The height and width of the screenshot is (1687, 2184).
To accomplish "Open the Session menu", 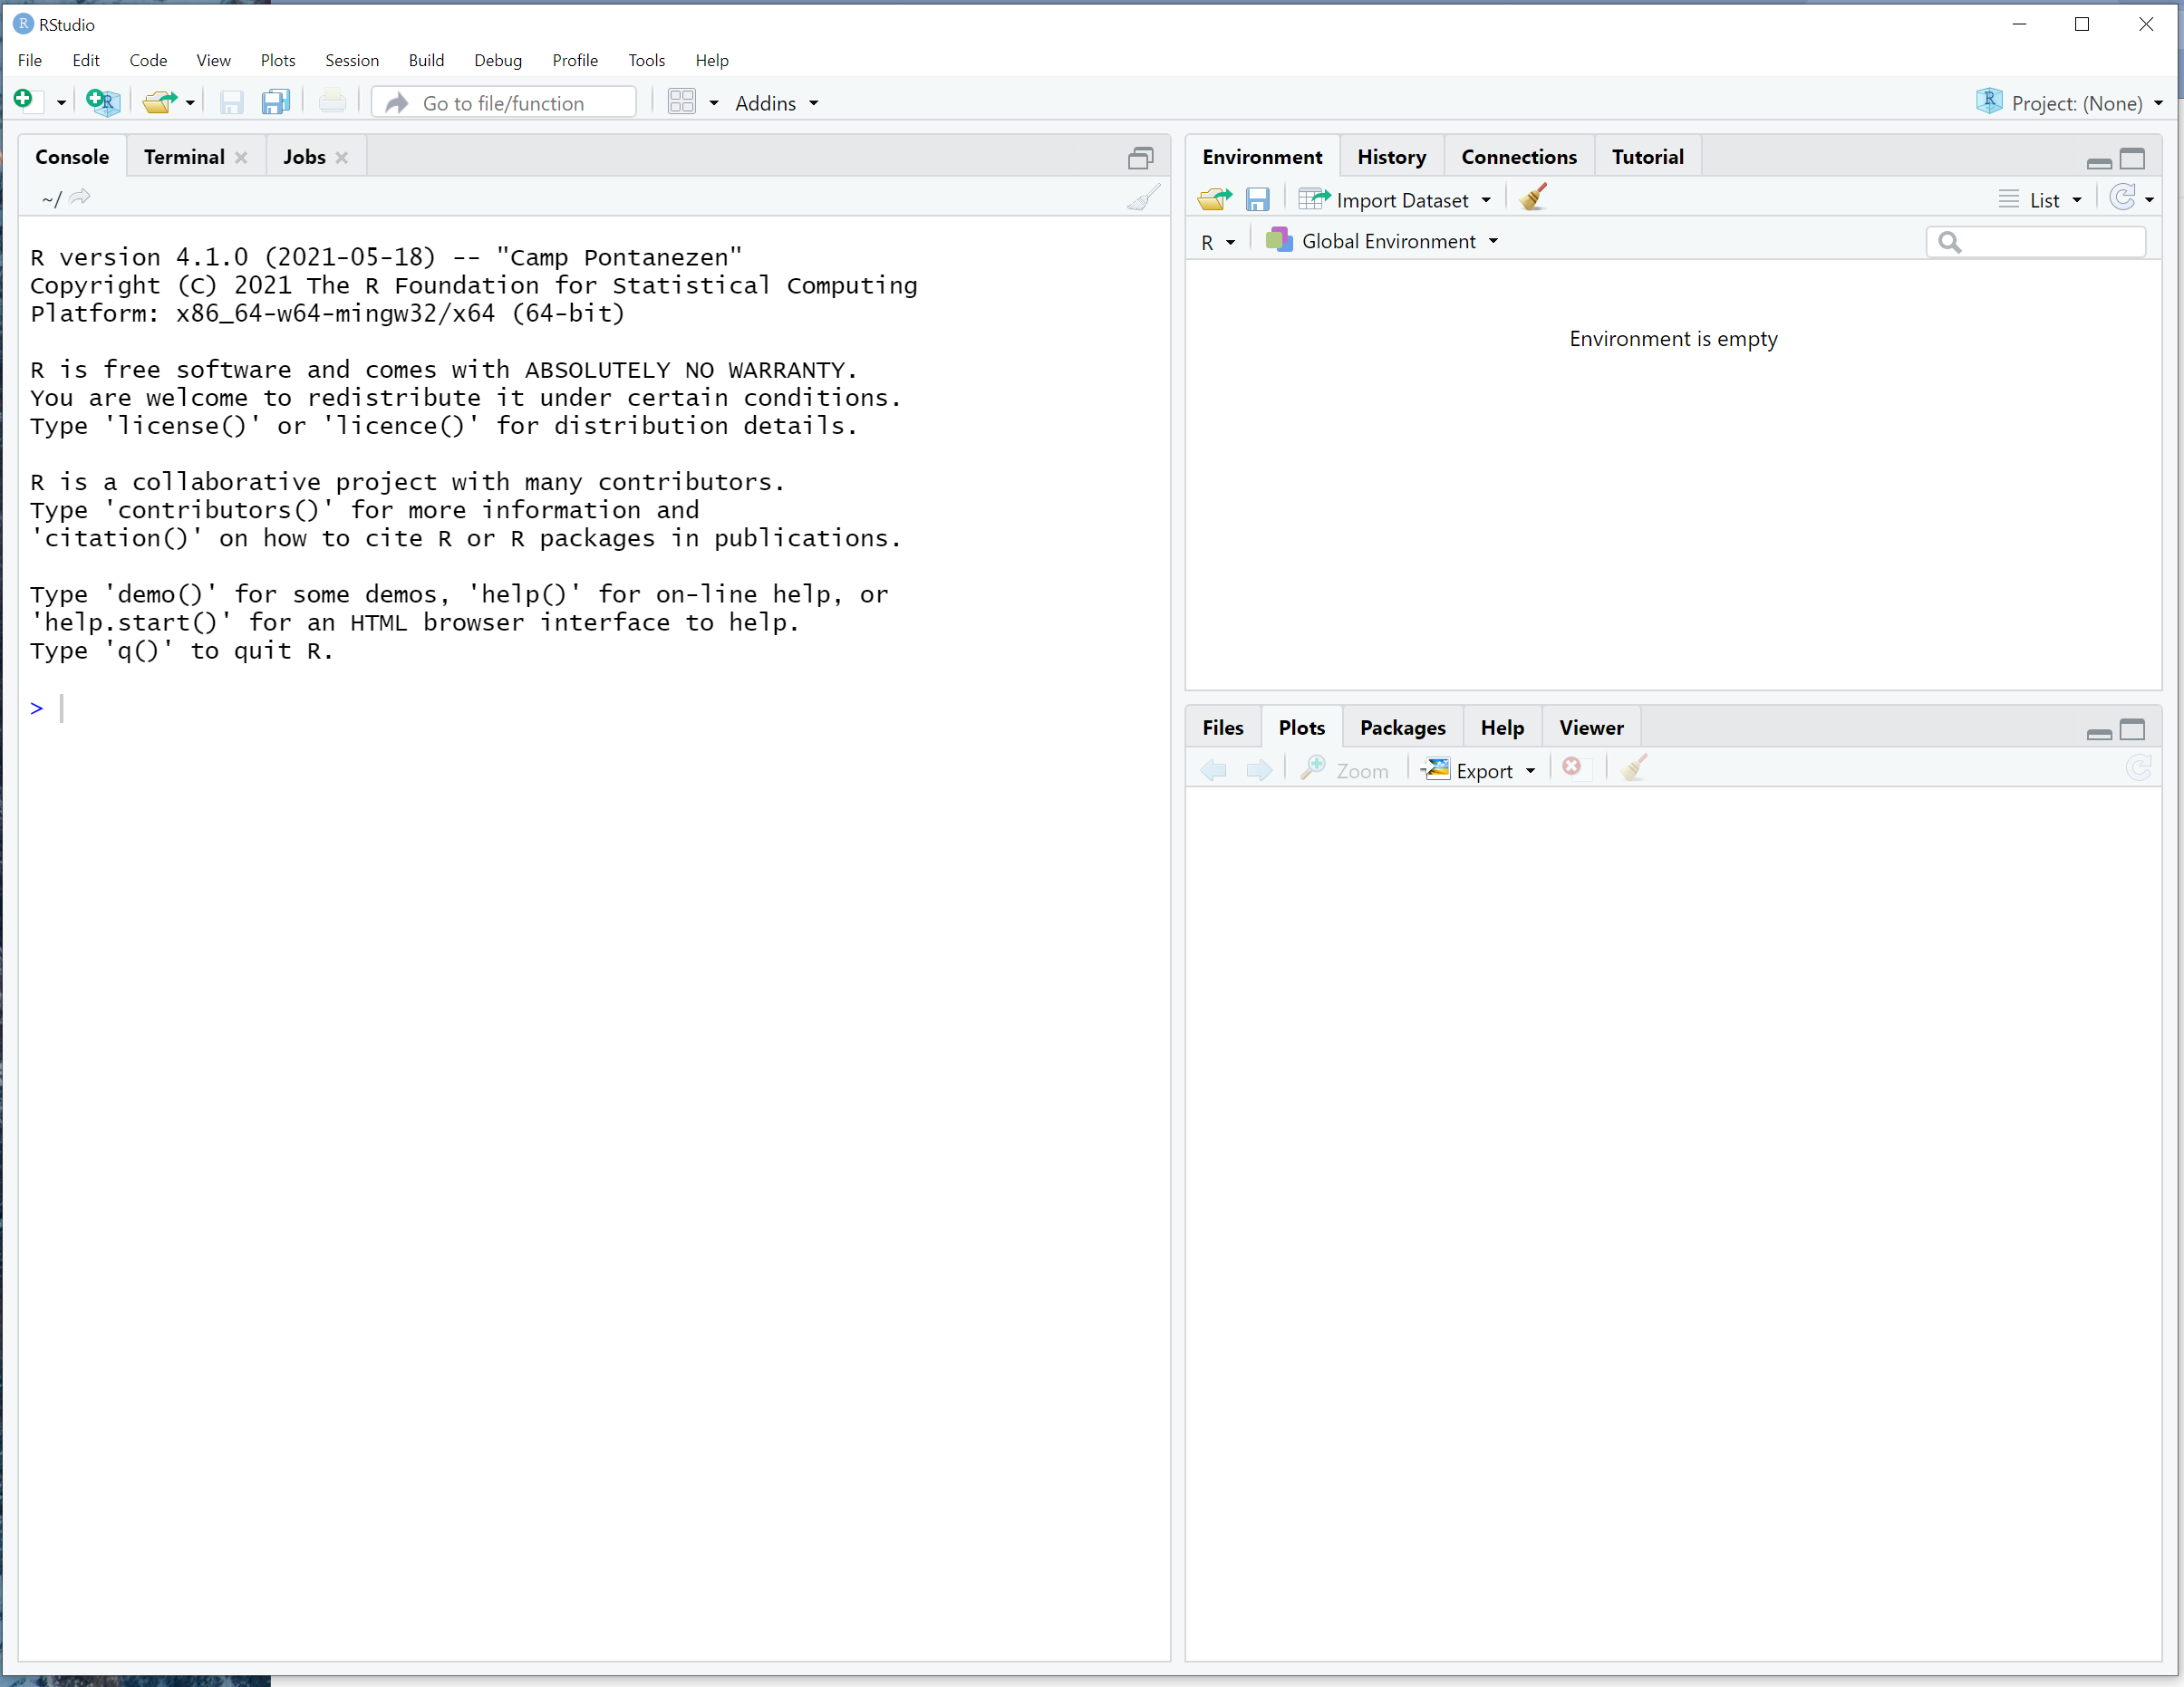I will coord(351,60).
